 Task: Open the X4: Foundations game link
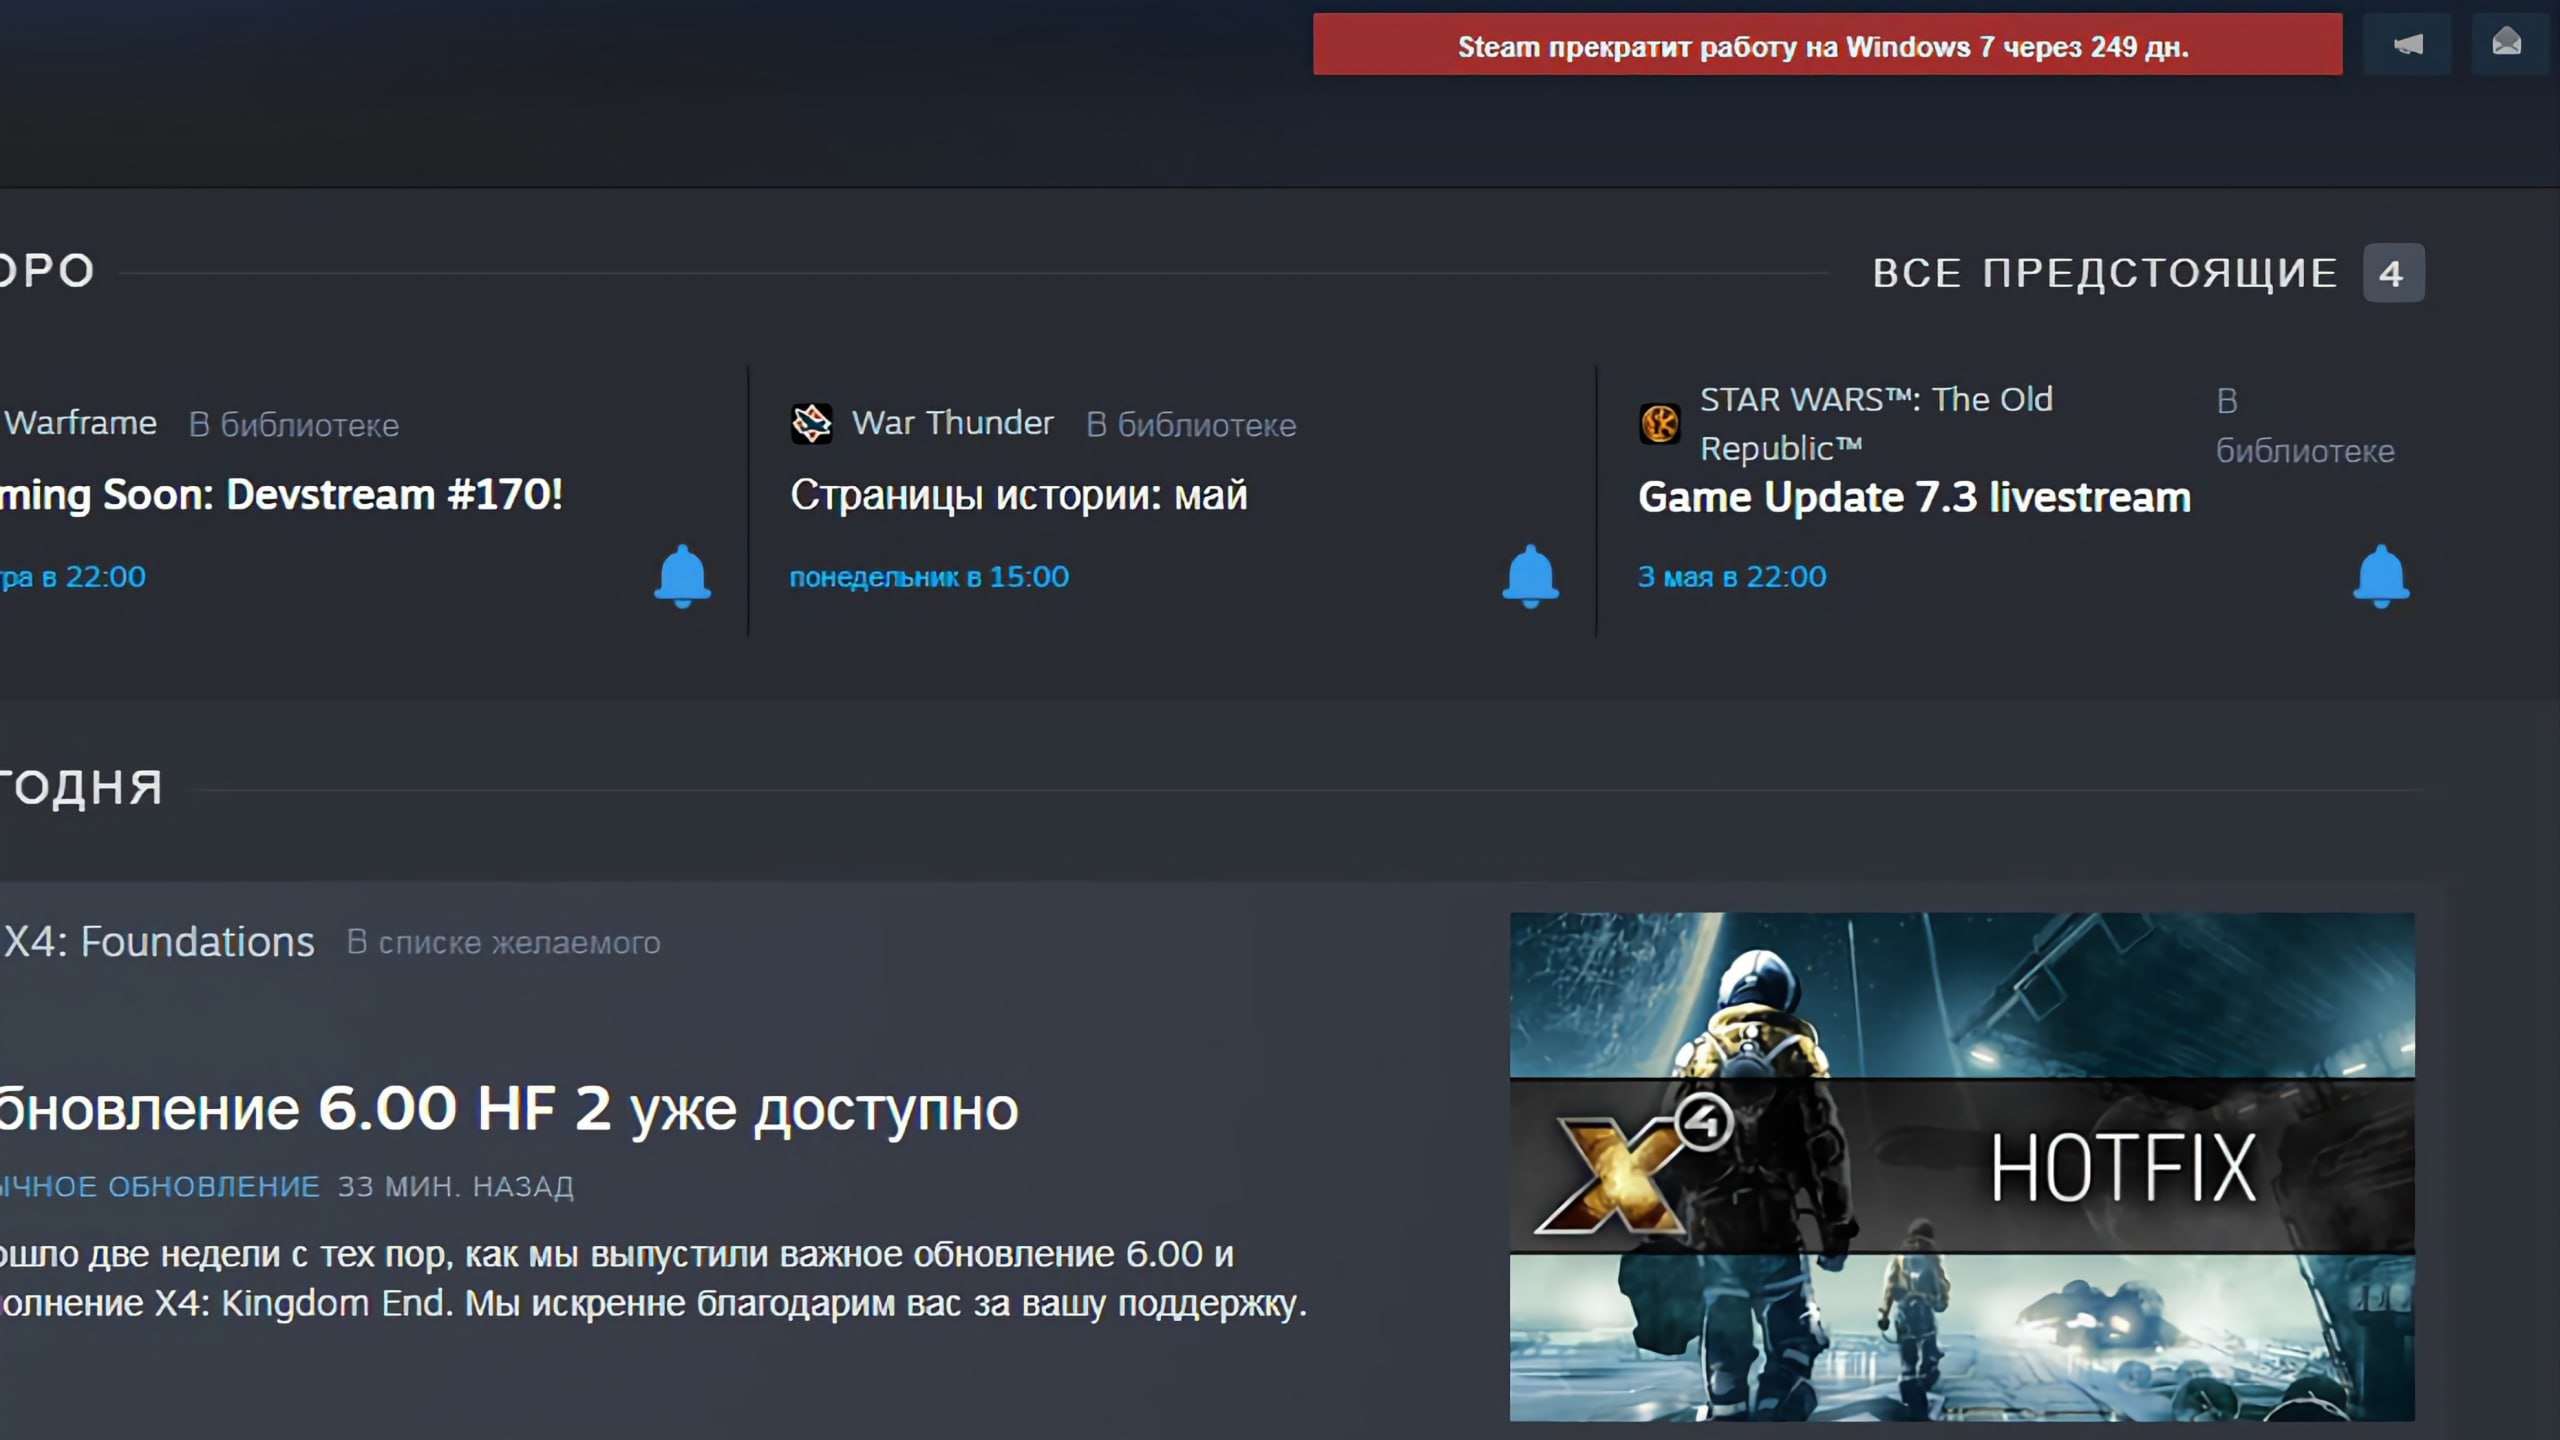pyautogui.click(x=158, y=942)
